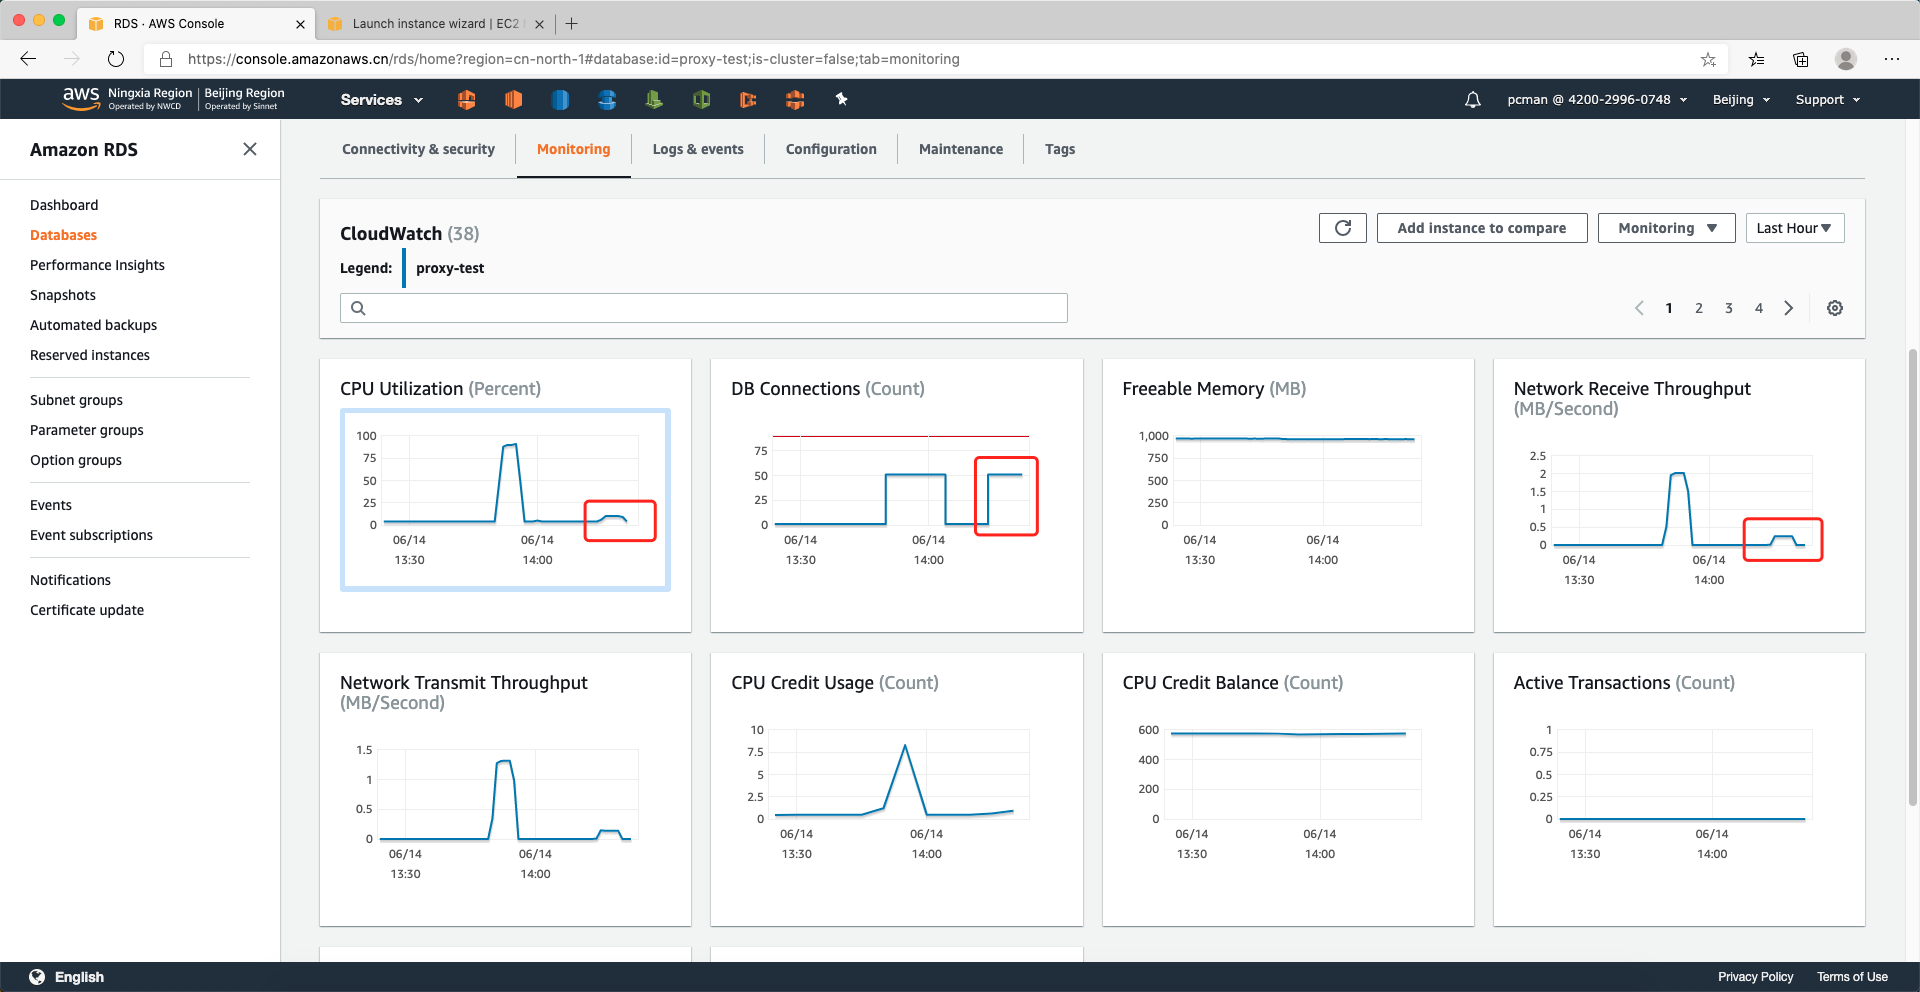Click the pin shortcuts icon in AWS navbar

[x=841, y=99]
